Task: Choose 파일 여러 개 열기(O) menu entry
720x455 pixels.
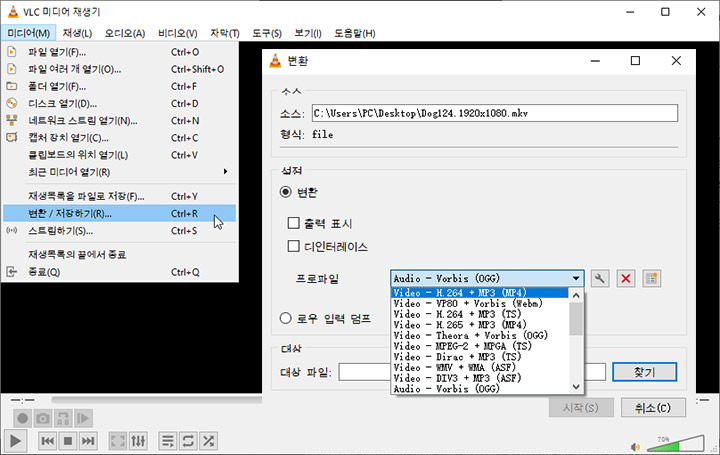Action: click(x=119, y=69)
